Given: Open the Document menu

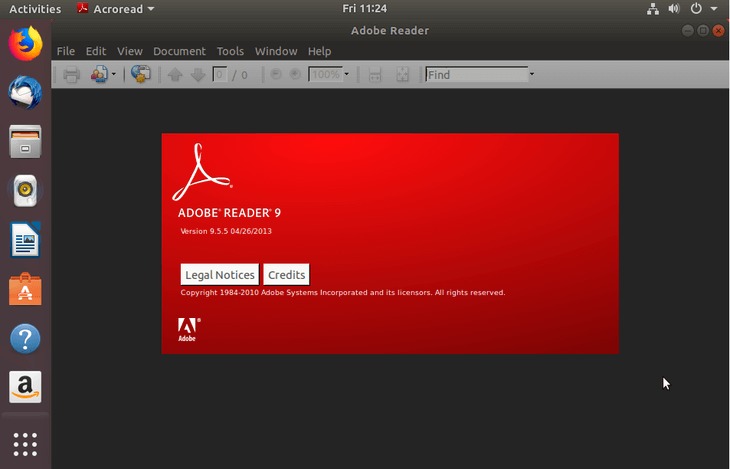Looking at the screenshot, I should click(179, 51).
